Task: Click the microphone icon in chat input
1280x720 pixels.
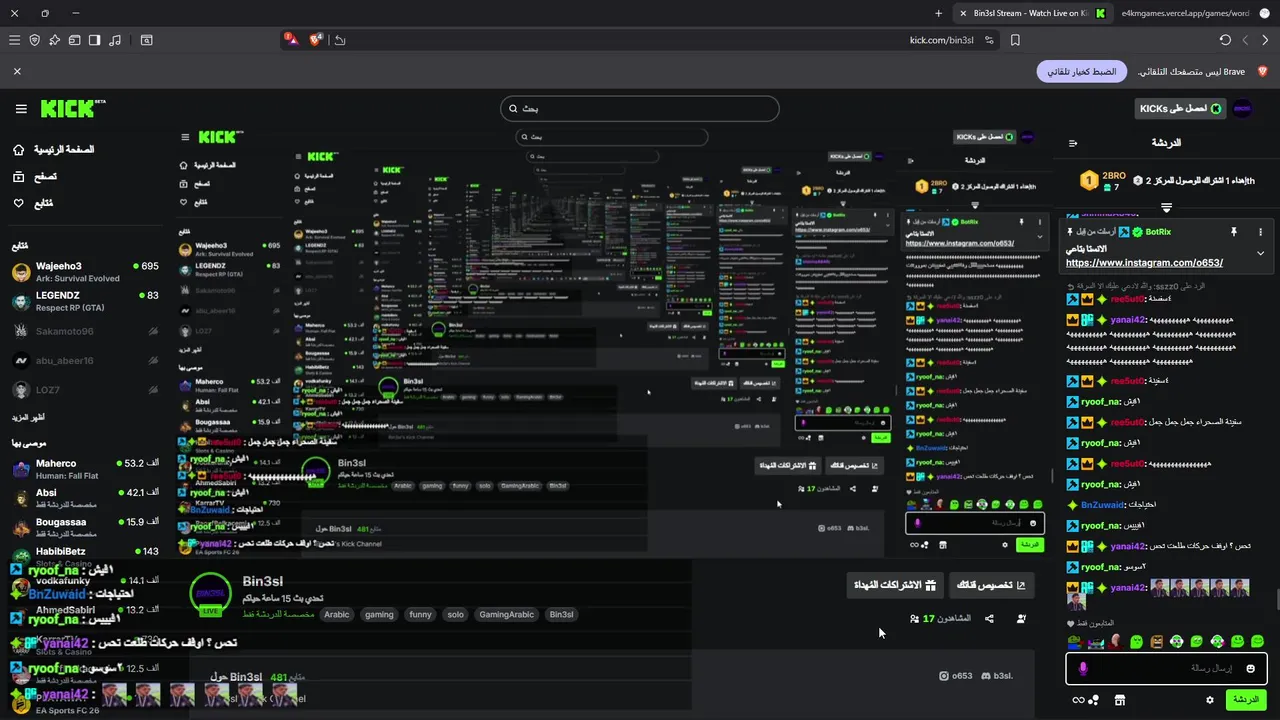Action: pyautogui.click(x=1082, y=668)
